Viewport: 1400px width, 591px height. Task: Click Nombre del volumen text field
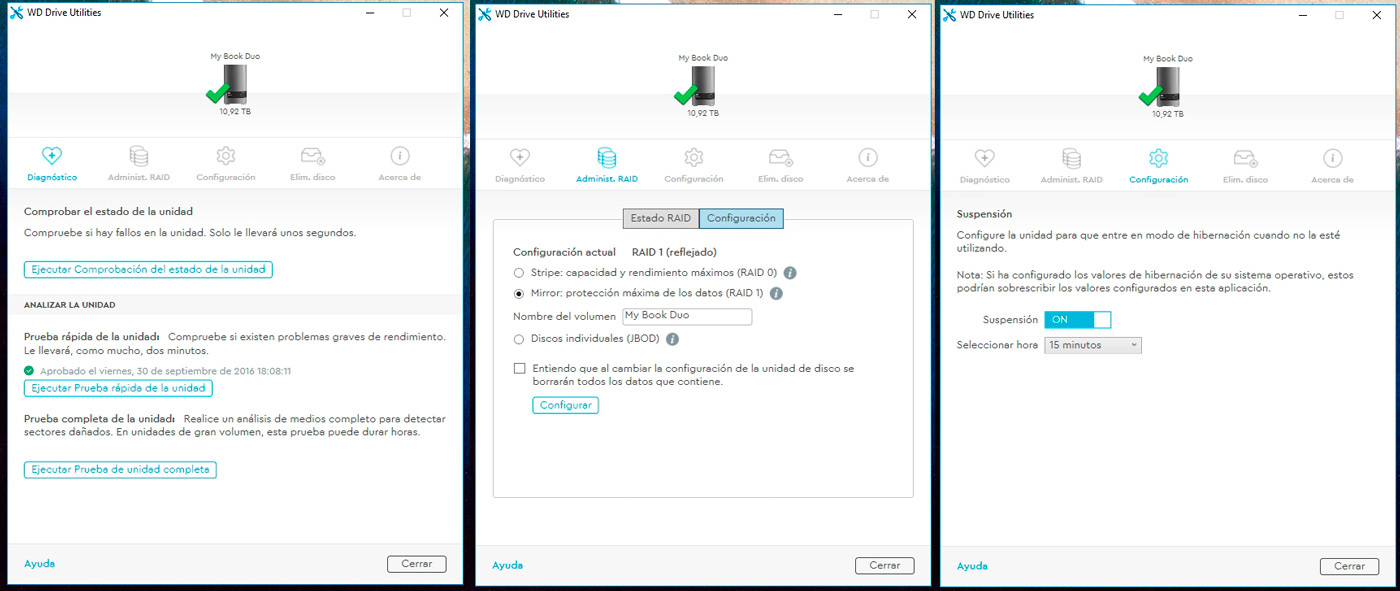(687, 316)
